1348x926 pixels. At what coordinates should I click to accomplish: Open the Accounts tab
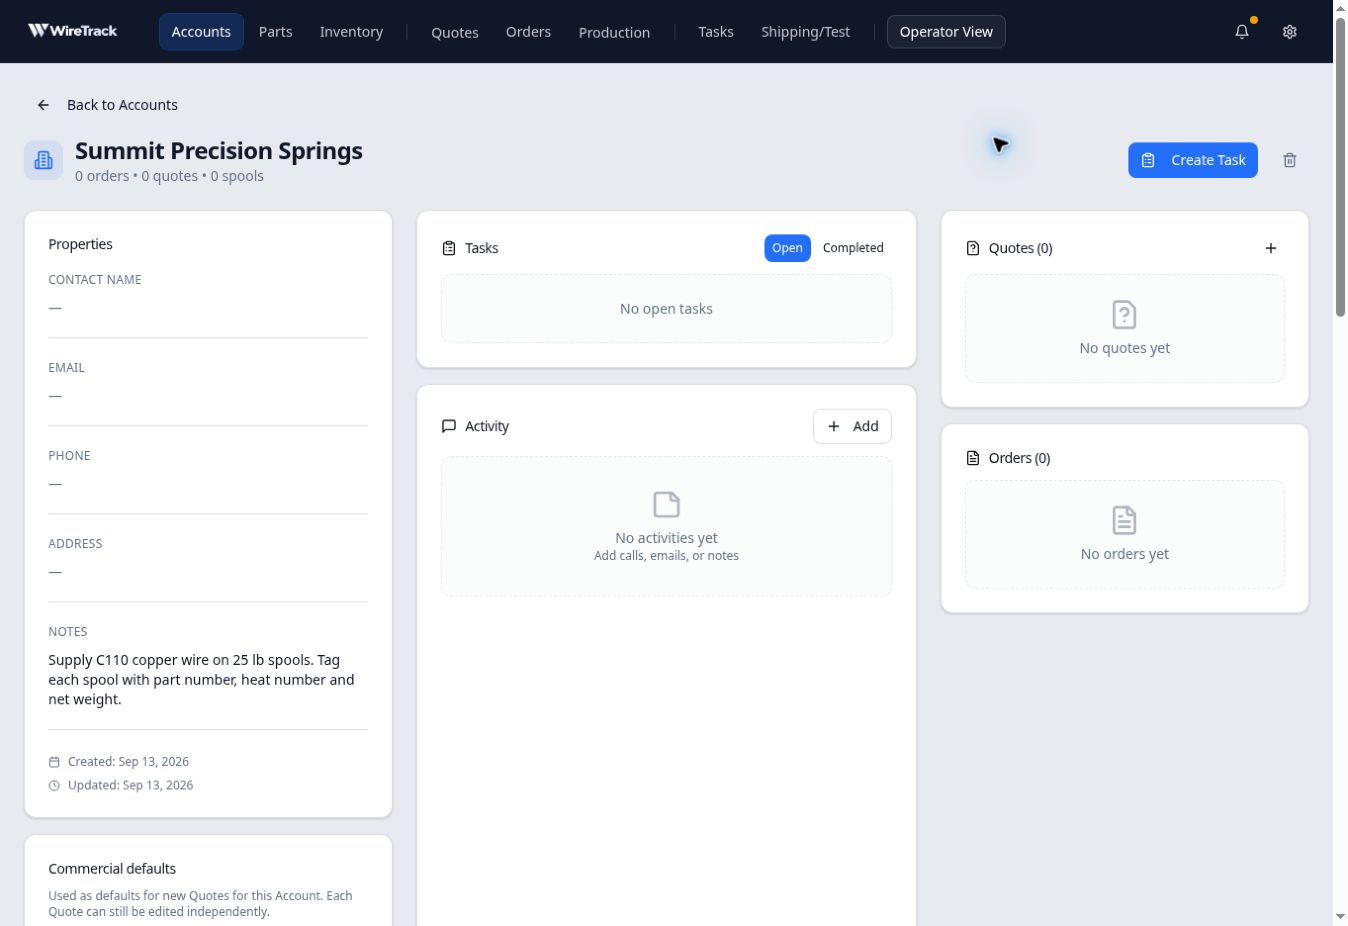[x=201, y=32]
